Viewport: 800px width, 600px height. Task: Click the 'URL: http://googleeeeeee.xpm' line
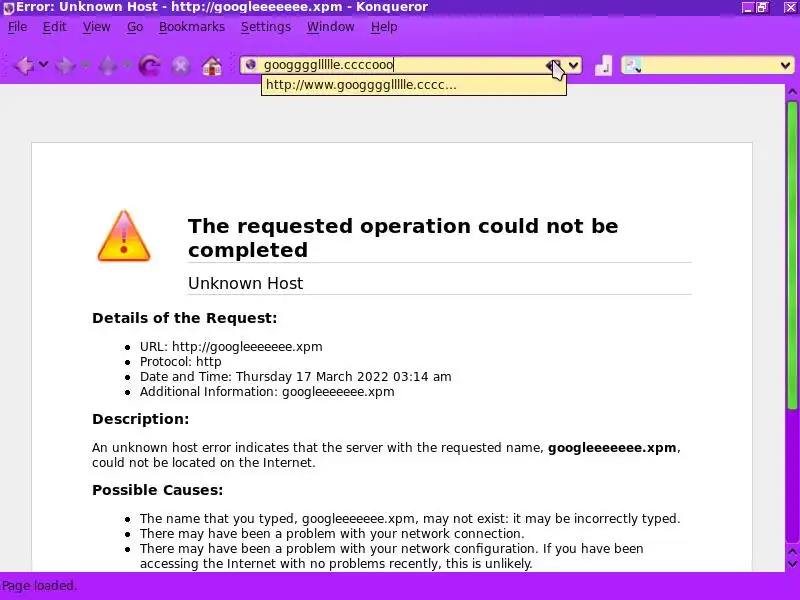(x=231, y=347)
